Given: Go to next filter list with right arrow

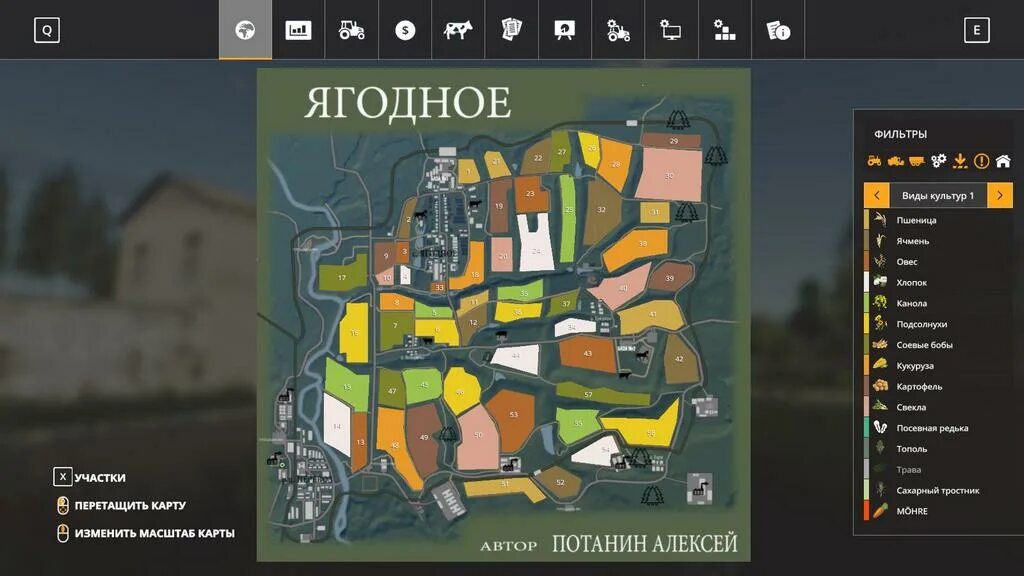Looking at the screenshot, I should point(1000,195).
